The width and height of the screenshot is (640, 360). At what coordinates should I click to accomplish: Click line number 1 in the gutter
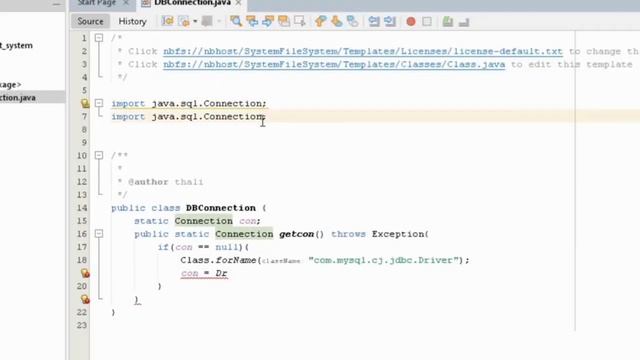coord(84,38)
